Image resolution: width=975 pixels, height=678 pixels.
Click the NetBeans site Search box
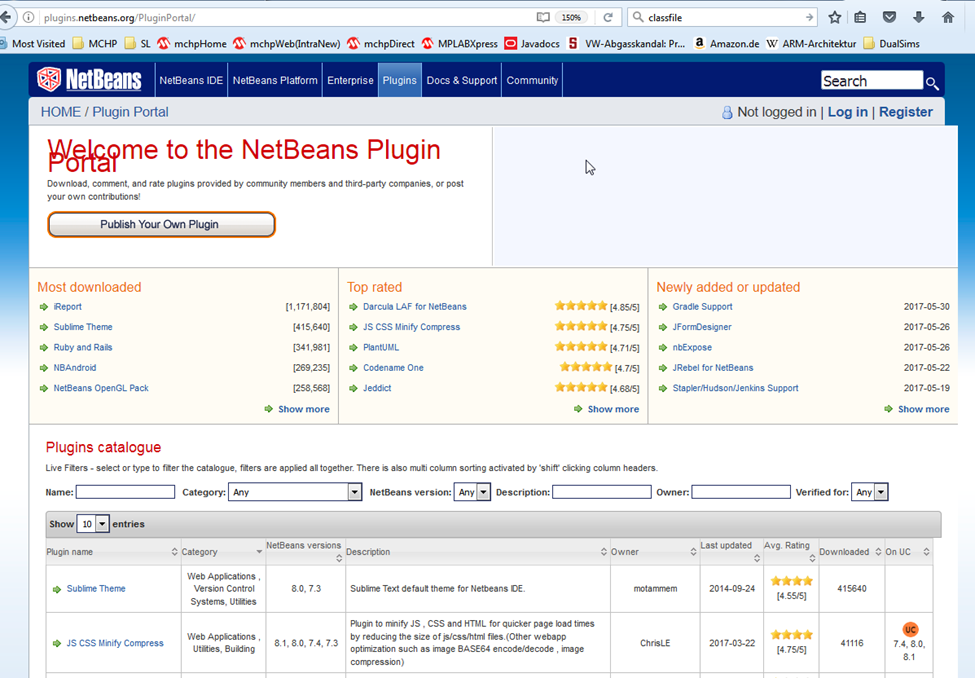coord(872,81)
